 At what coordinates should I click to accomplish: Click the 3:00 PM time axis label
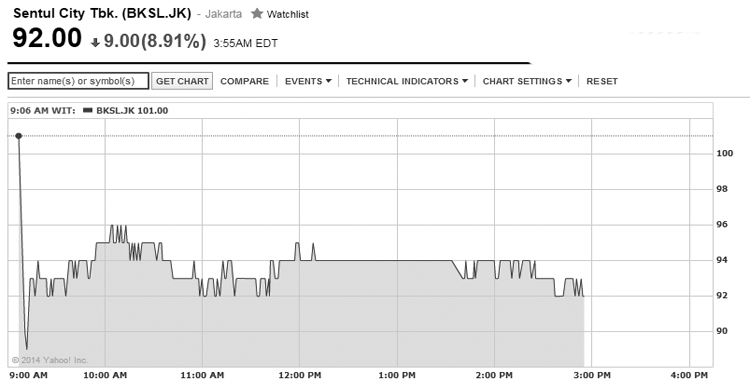[x=592, y=375]
